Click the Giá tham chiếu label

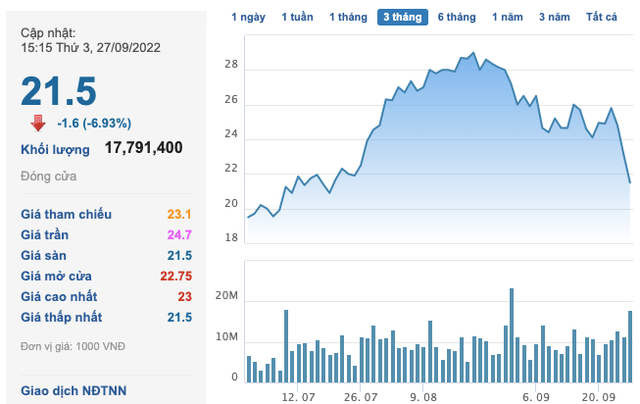(66, 214)
